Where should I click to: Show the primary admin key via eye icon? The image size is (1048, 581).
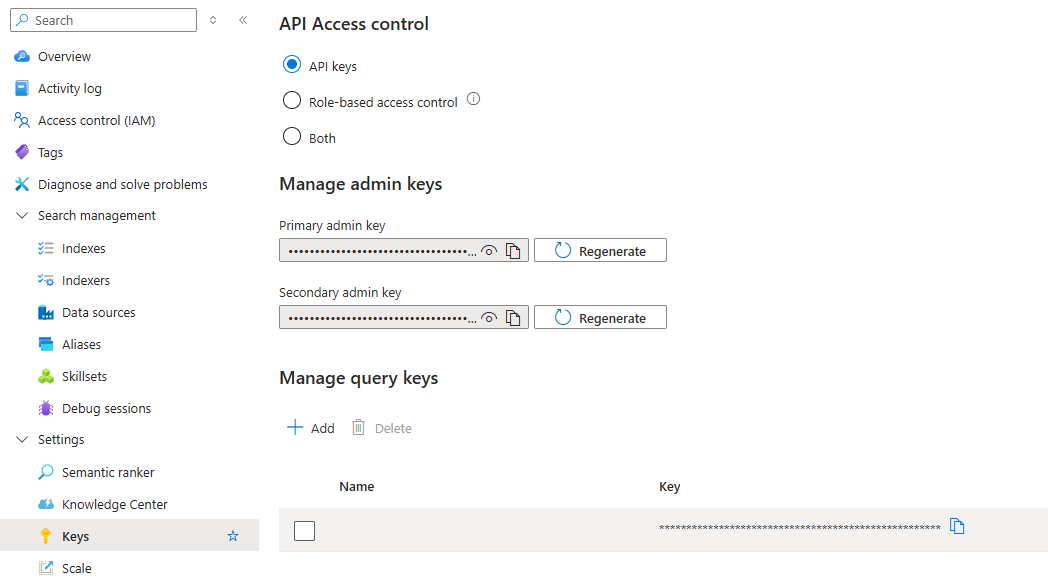(x=489, y=251)
